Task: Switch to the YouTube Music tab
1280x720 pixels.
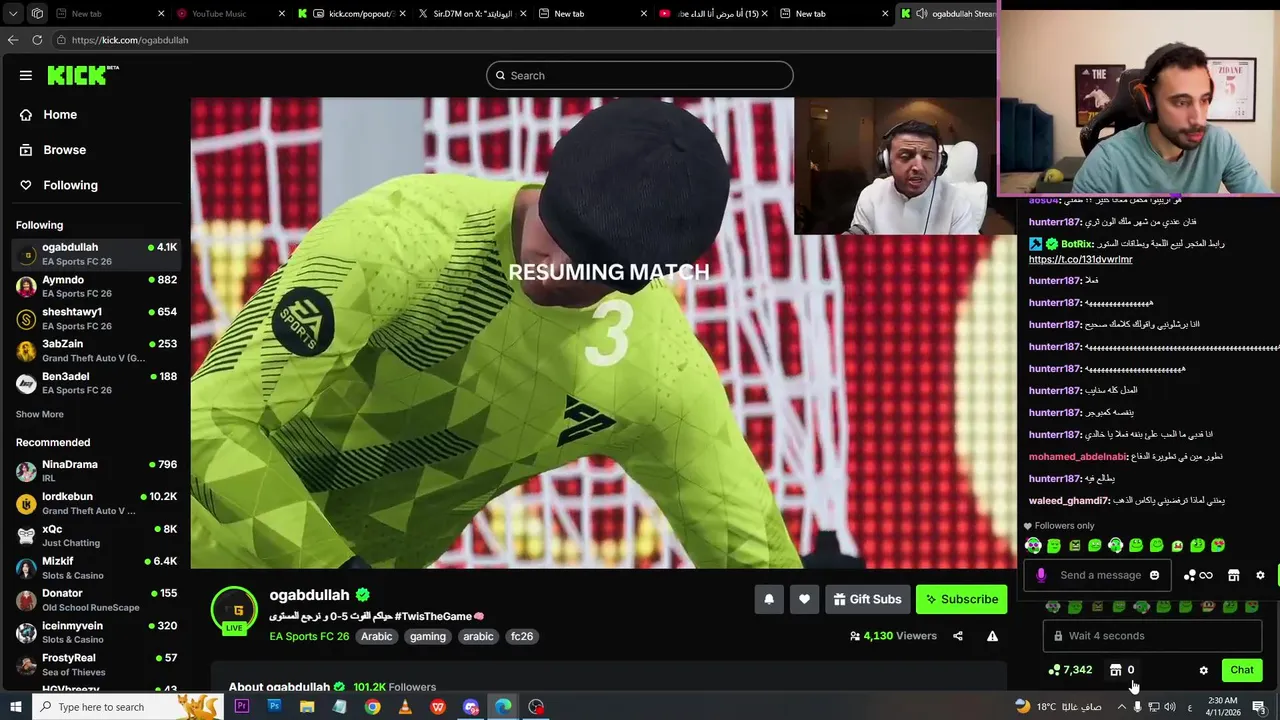Action: pyautogui.click(x=229, y=13)
